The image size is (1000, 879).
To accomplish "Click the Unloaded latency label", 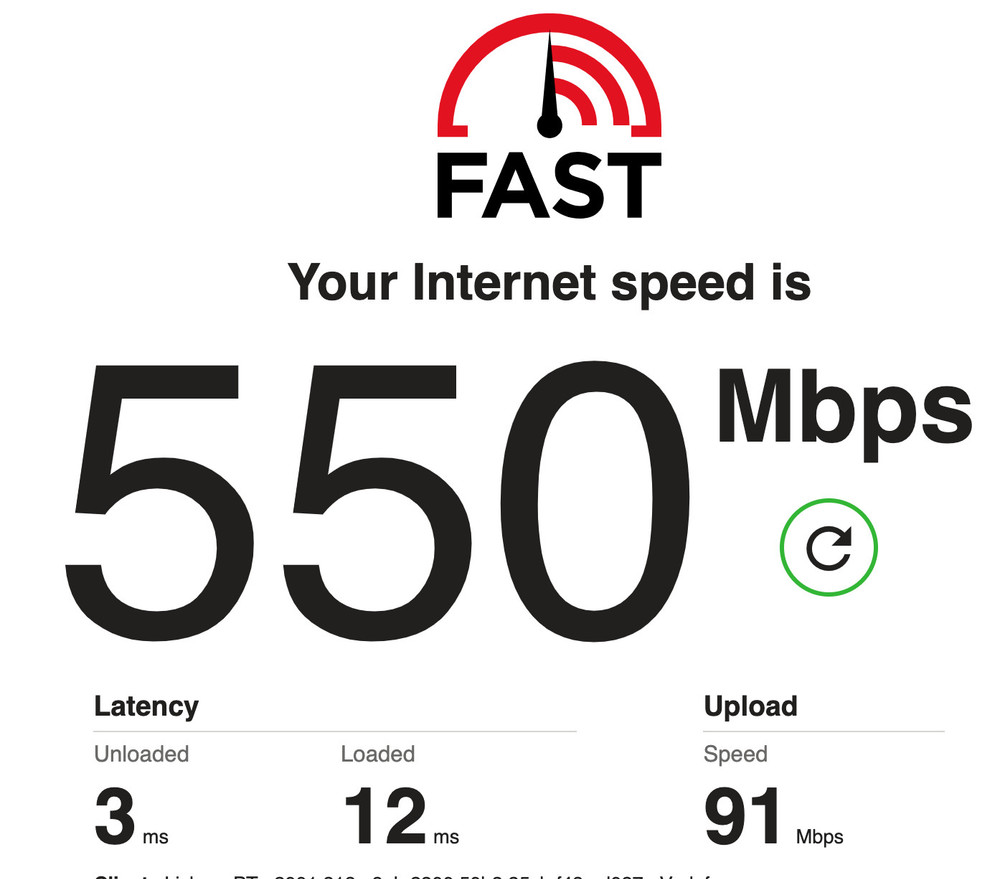I will [142, 754].
